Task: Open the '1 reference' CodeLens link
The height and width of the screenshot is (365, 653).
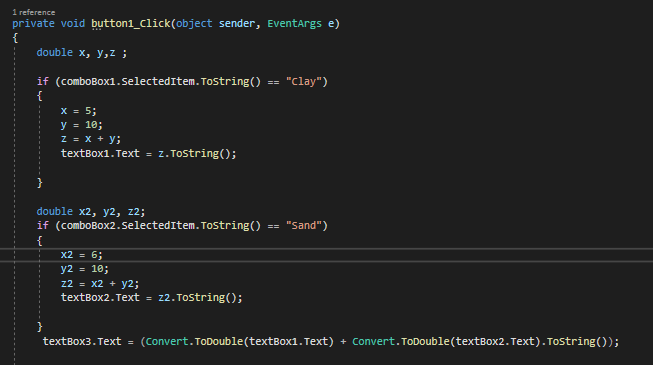Action: coord(34,12)
